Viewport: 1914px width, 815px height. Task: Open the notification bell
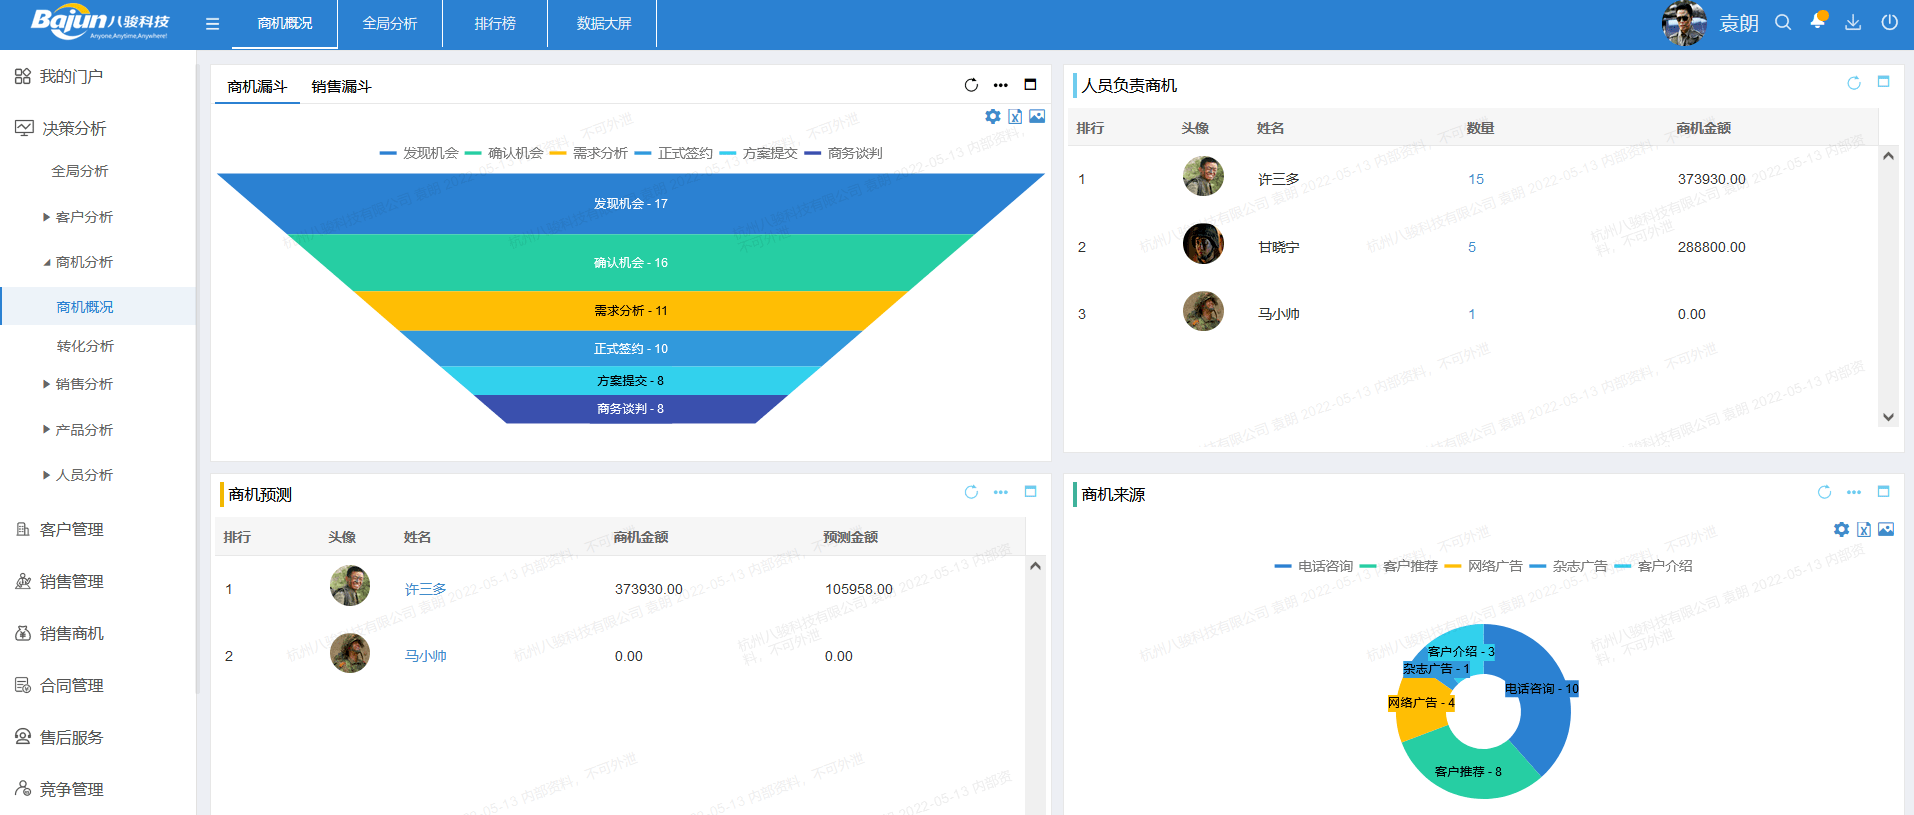1817,22
